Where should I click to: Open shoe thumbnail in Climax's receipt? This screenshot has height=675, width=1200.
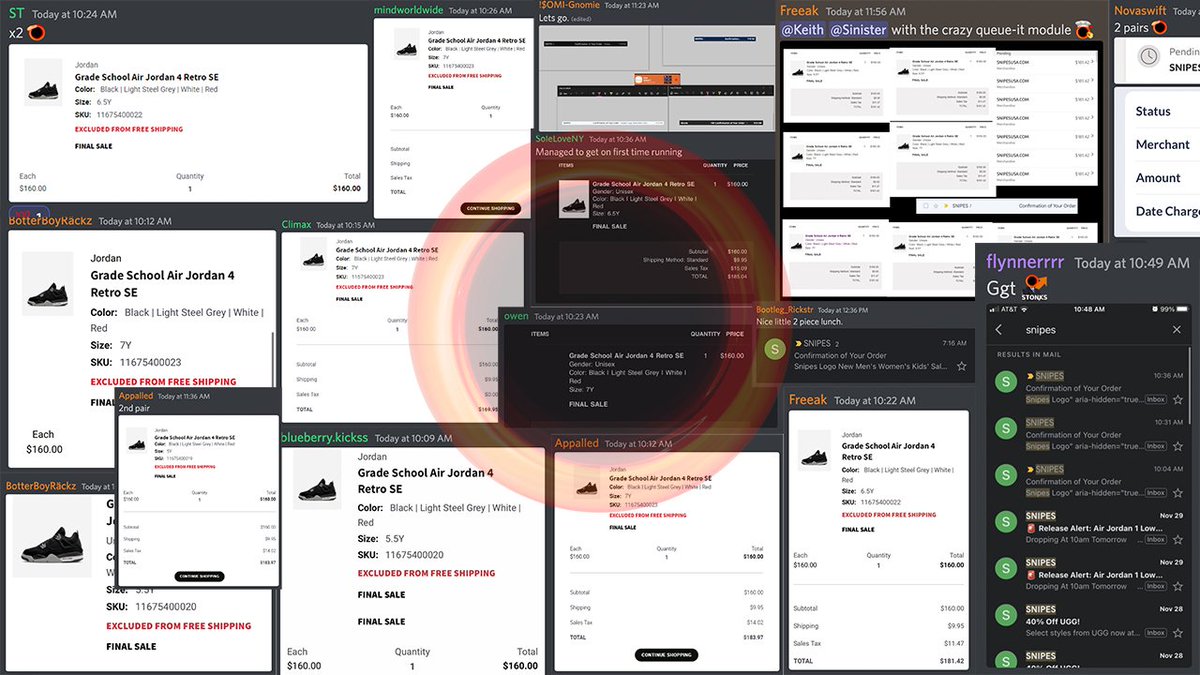313,253
